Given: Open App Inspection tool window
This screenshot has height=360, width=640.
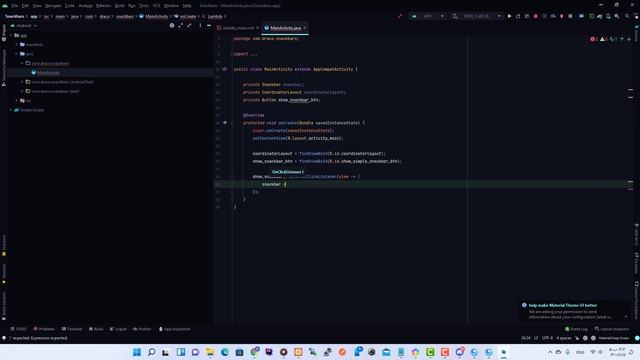Looking at the screenshot, I should click(x=174, y=329).
